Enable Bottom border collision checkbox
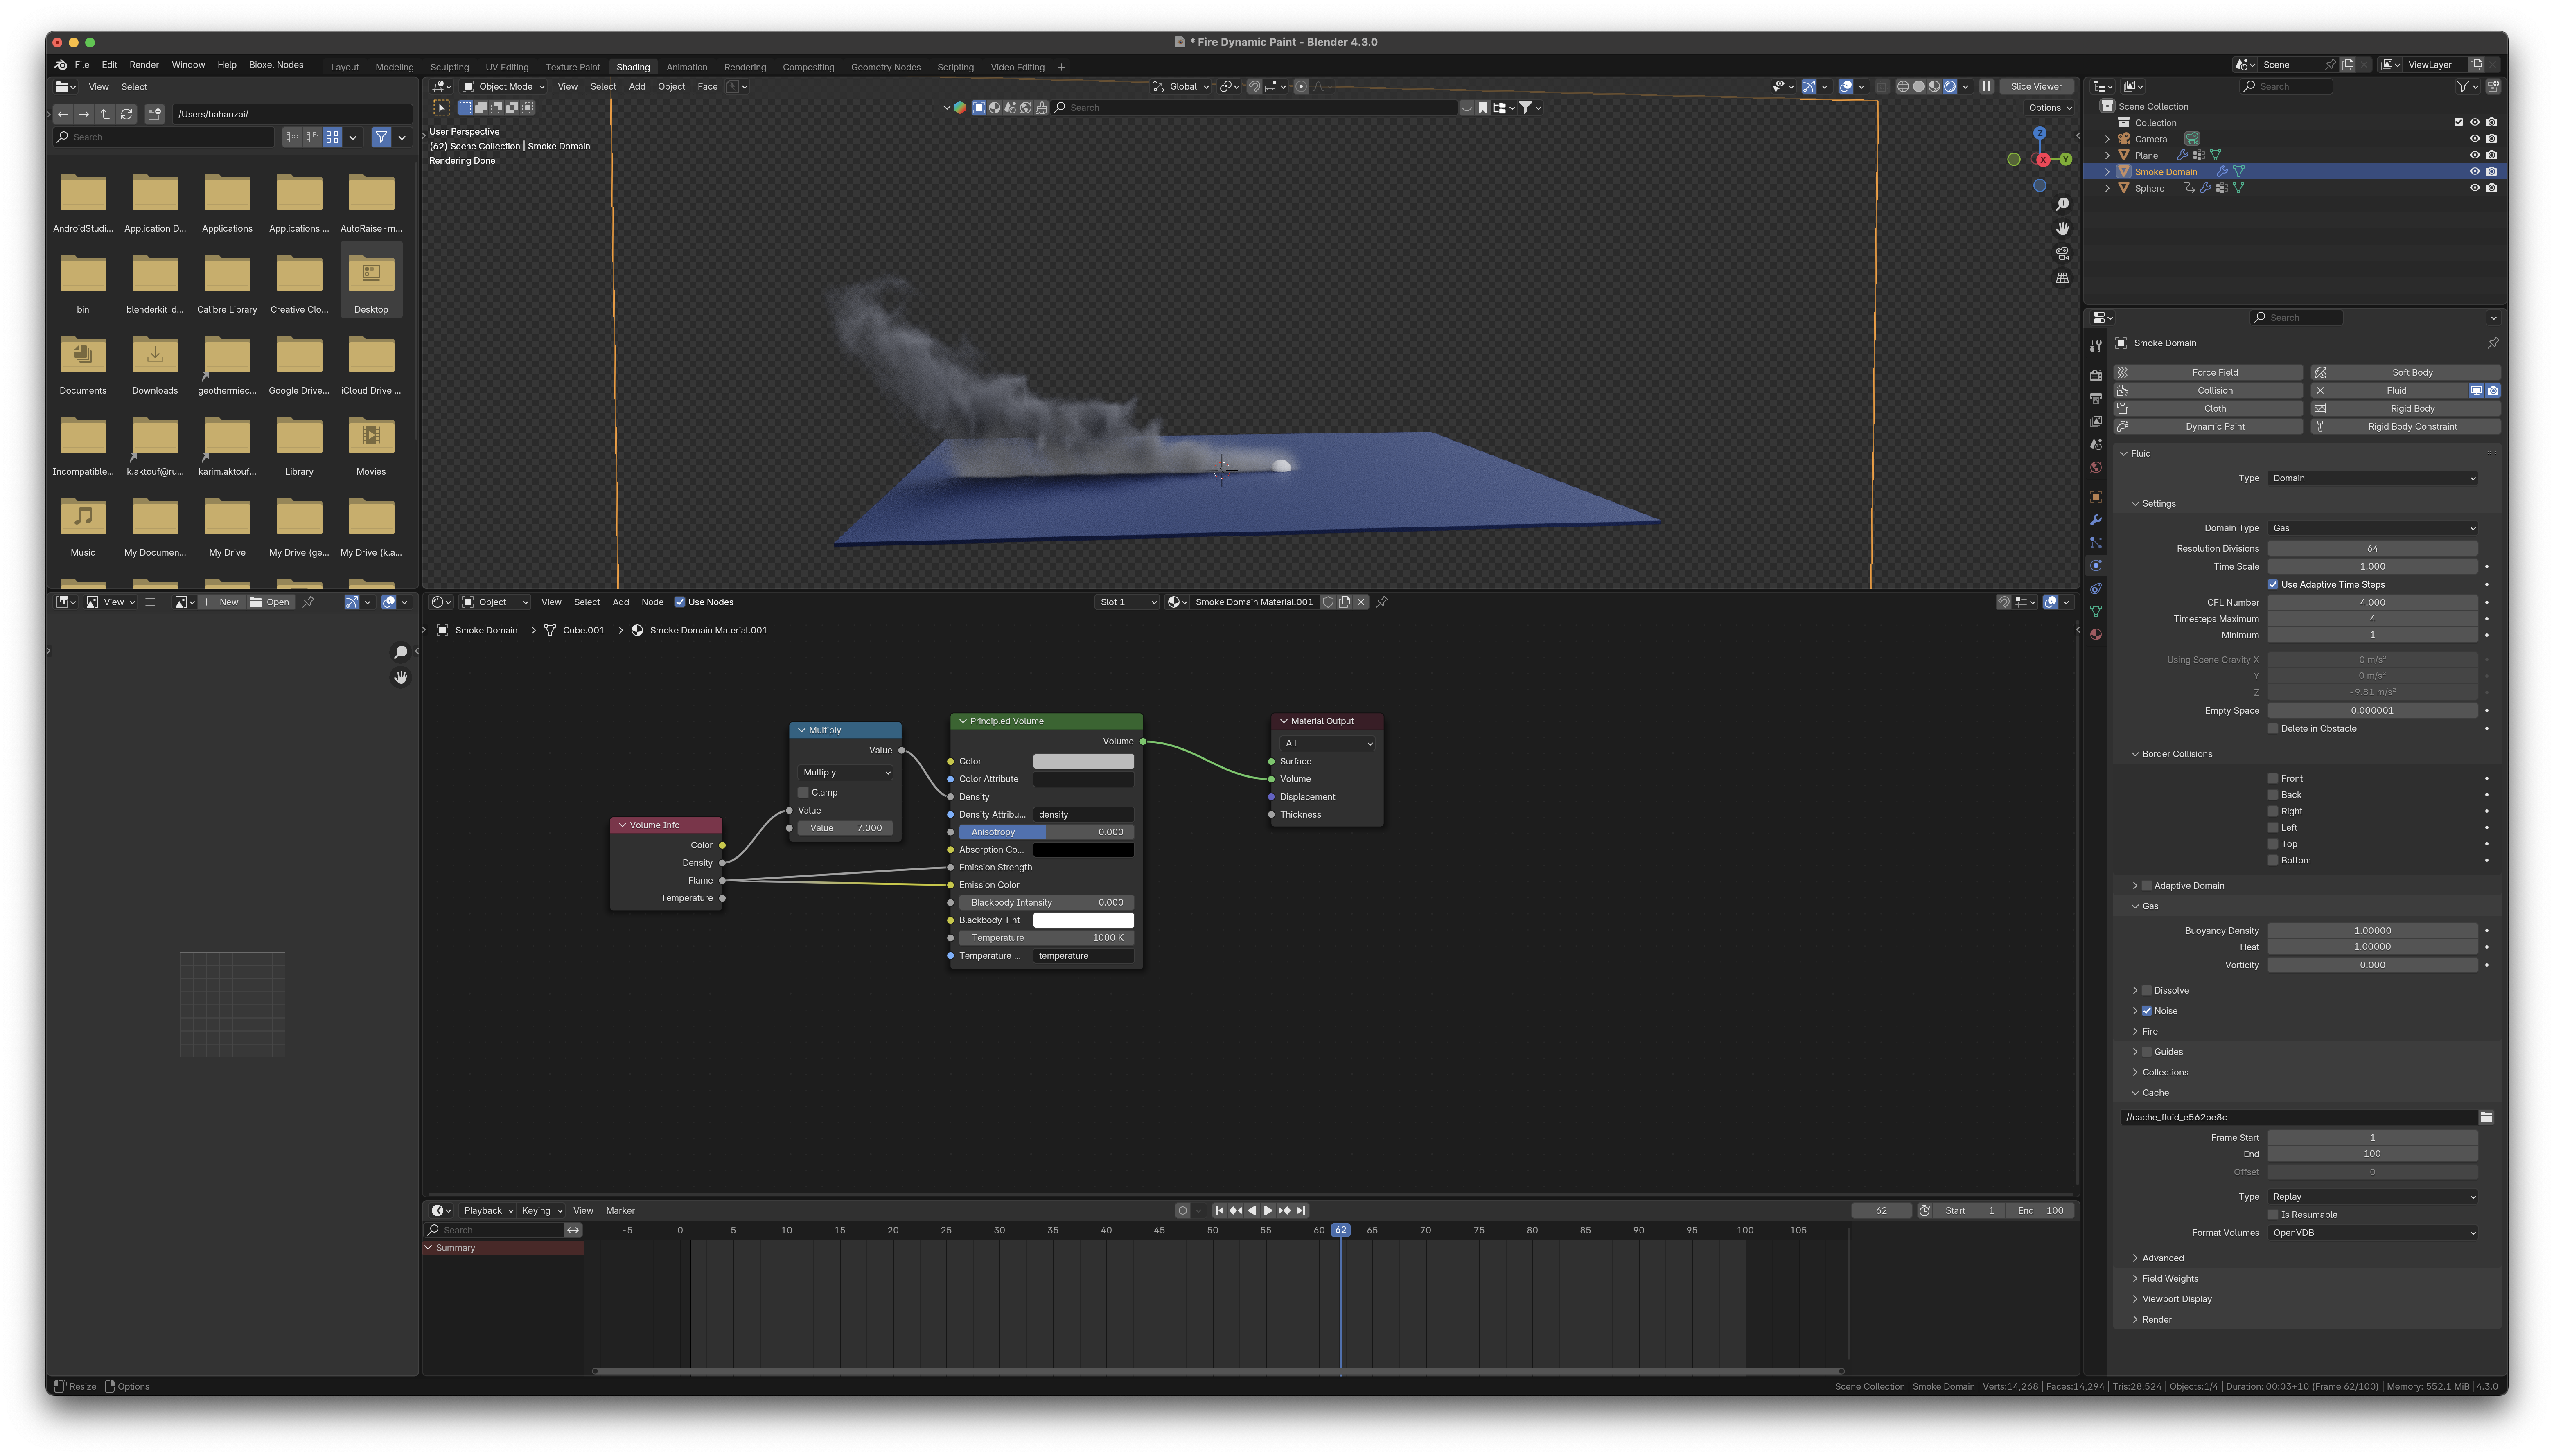 (x=2273, y=860)
